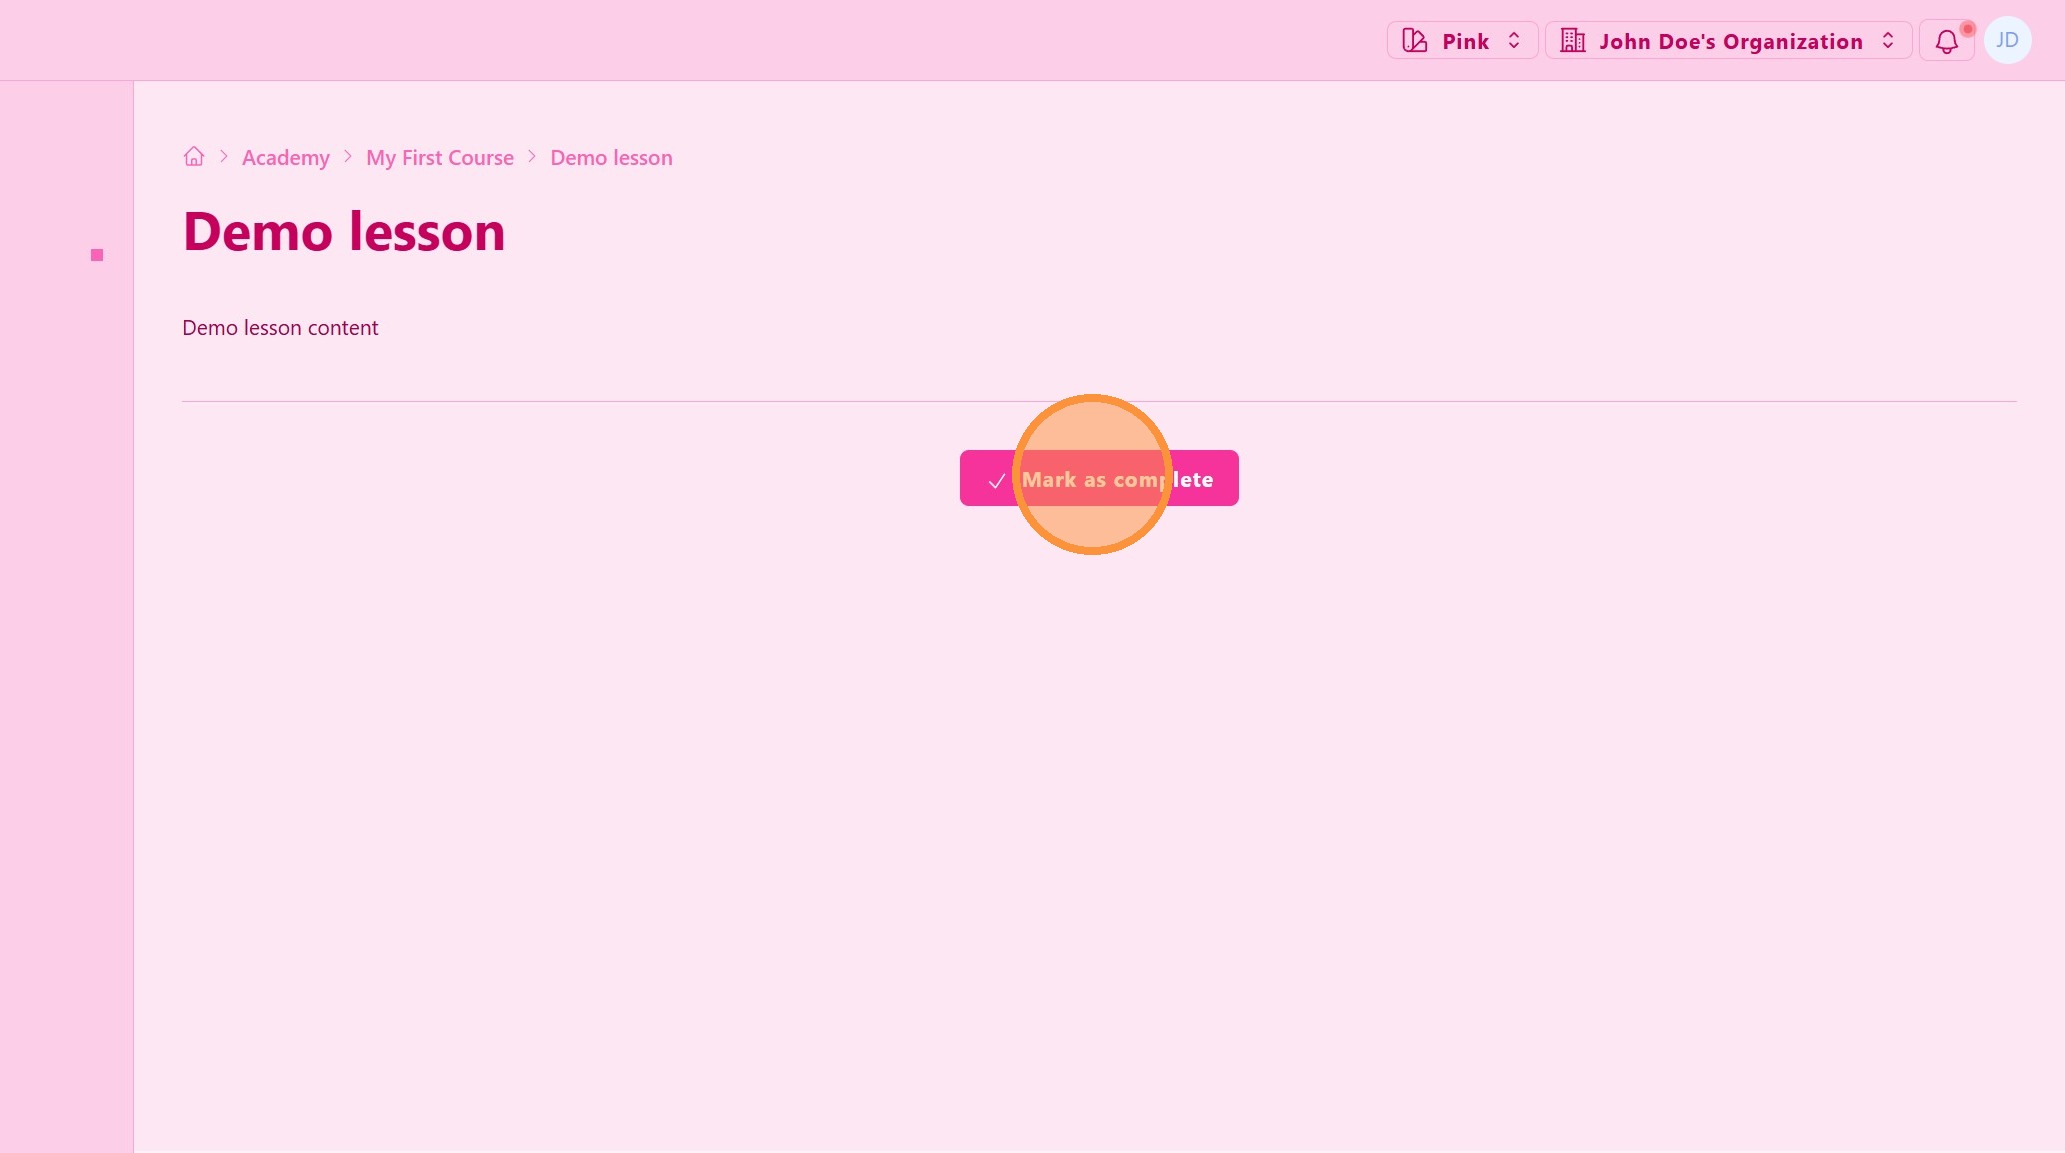Screen dimensions: 2065x1153
Task: Click the Demo lesson page heading
Action: tap(343, 232)
